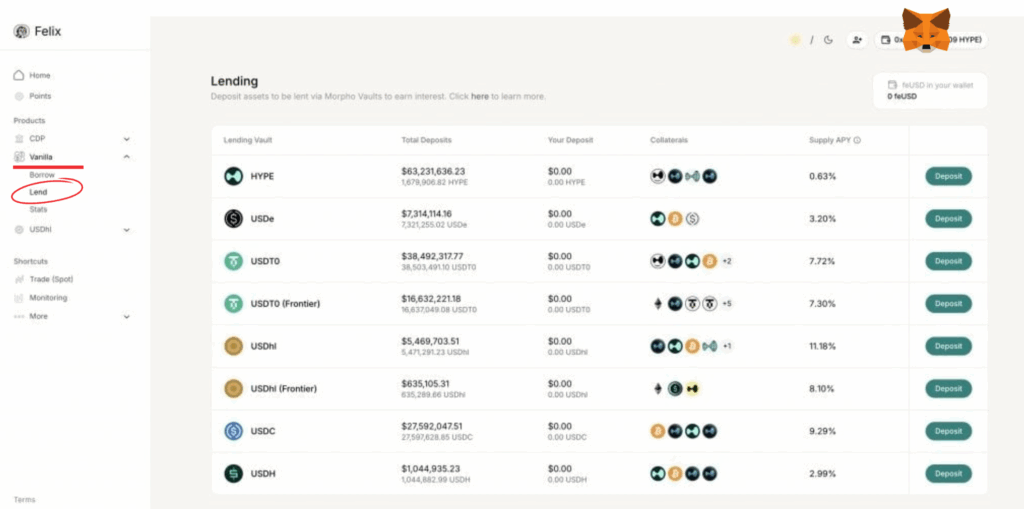Screen dimensions: 1024x509
Task: Click the MetaMask fox icon
Action: pyautogui.click(x=926, y=31)
